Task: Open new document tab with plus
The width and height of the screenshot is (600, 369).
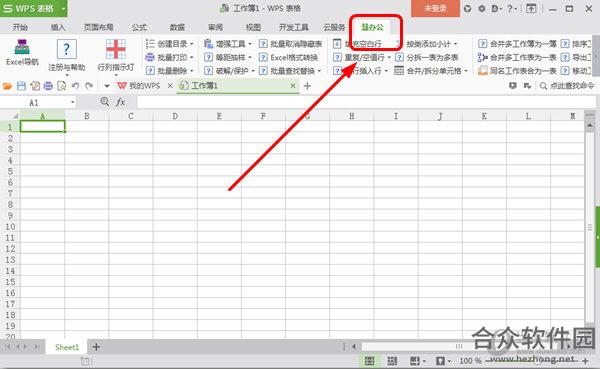Action: tap(307, 86)
